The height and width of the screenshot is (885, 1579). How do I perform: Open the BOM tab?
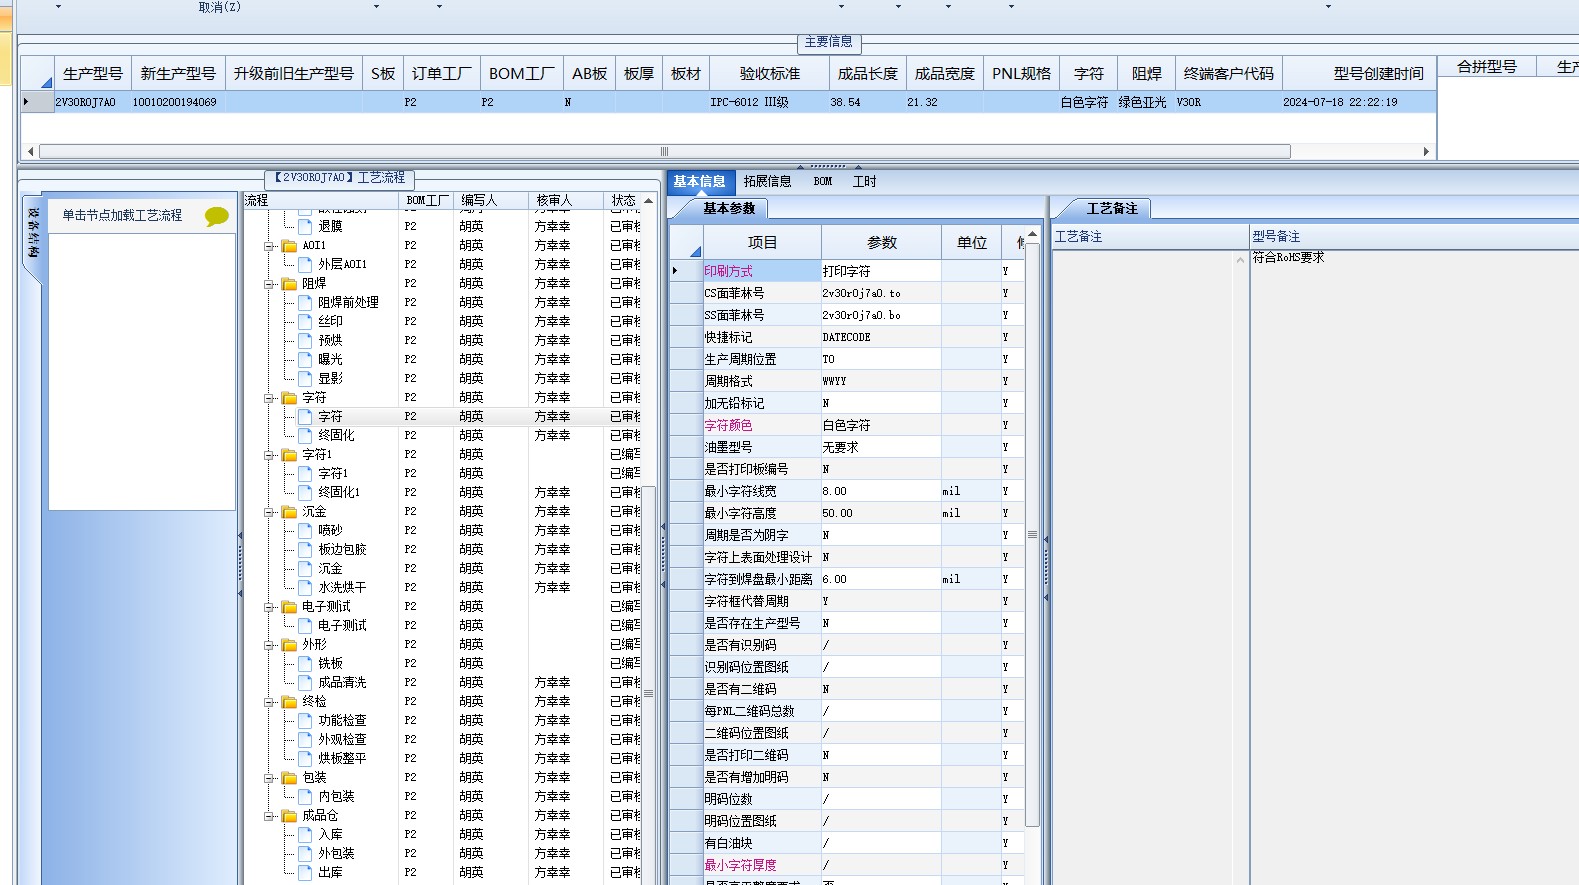(x=823, y=181)
